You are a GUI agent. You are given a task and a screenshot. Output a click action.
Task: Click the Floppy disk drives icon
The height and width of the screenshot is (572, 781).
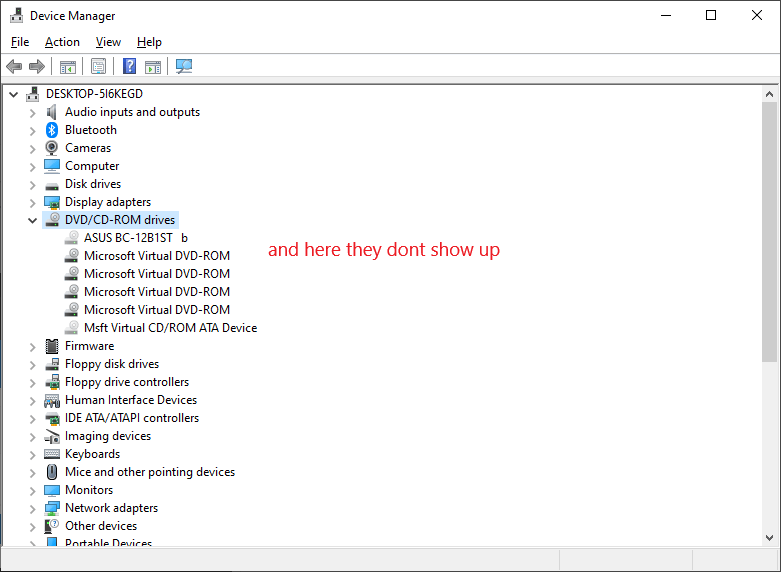point(52,364)
